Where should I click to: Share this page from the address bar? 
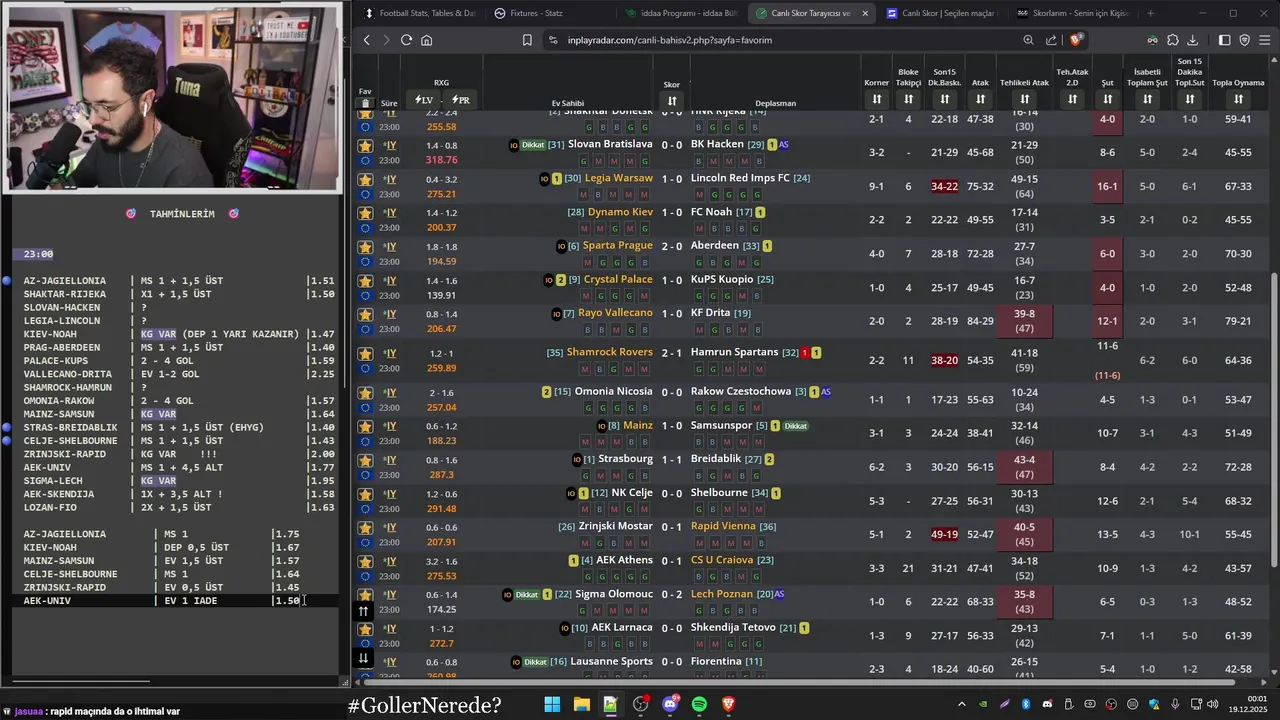tap(1051, 40)
